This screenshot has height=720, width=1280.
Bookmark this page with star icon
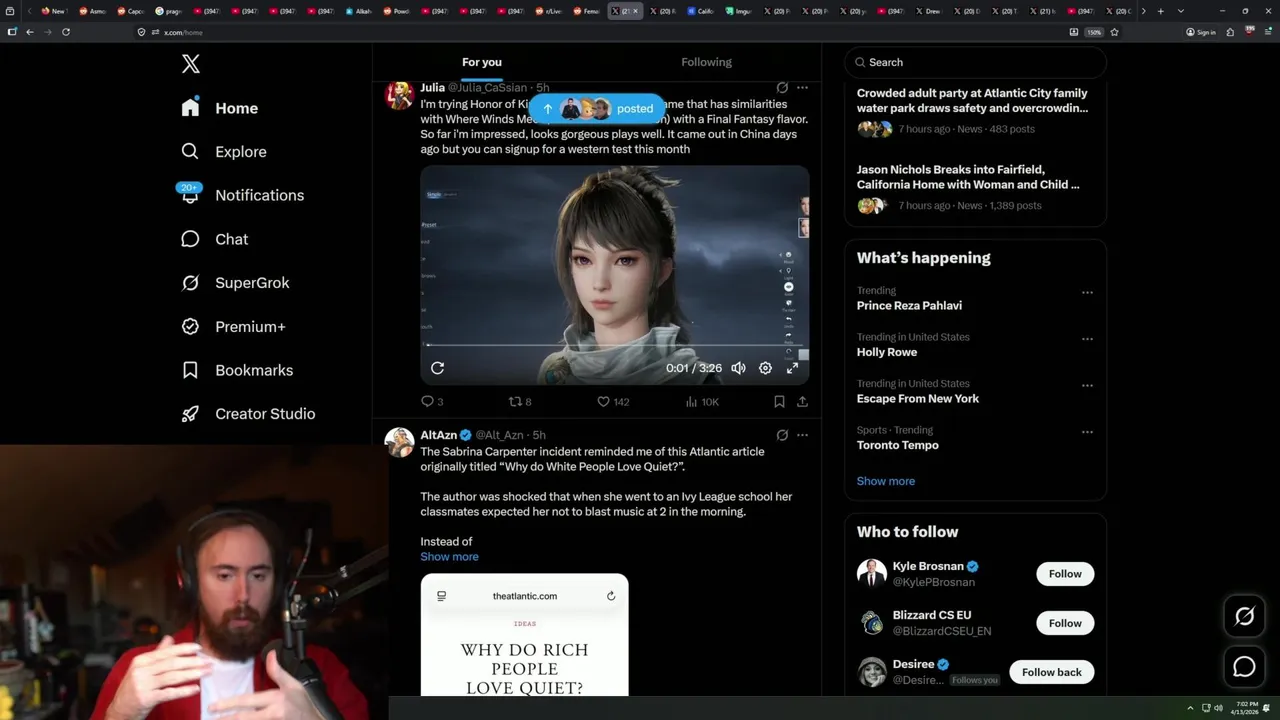click(1114, 32)
